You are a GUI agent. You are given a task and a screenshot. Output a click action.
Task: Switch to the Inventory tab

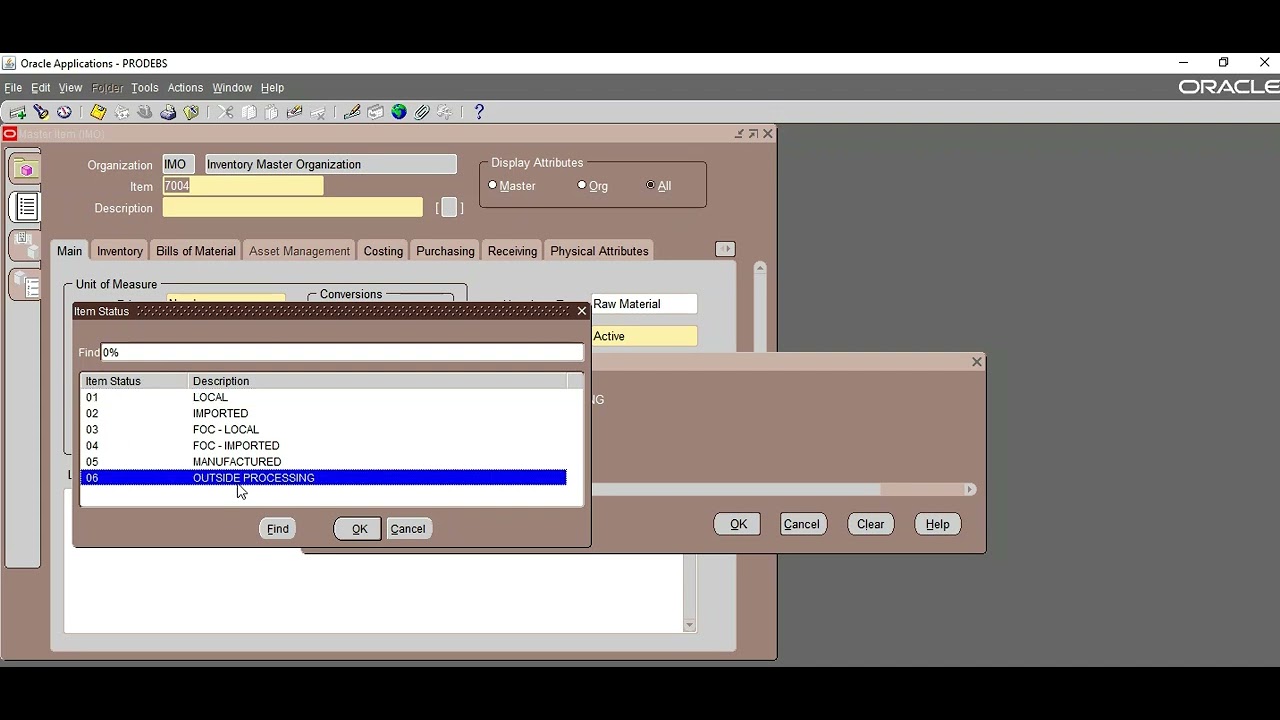119,251
